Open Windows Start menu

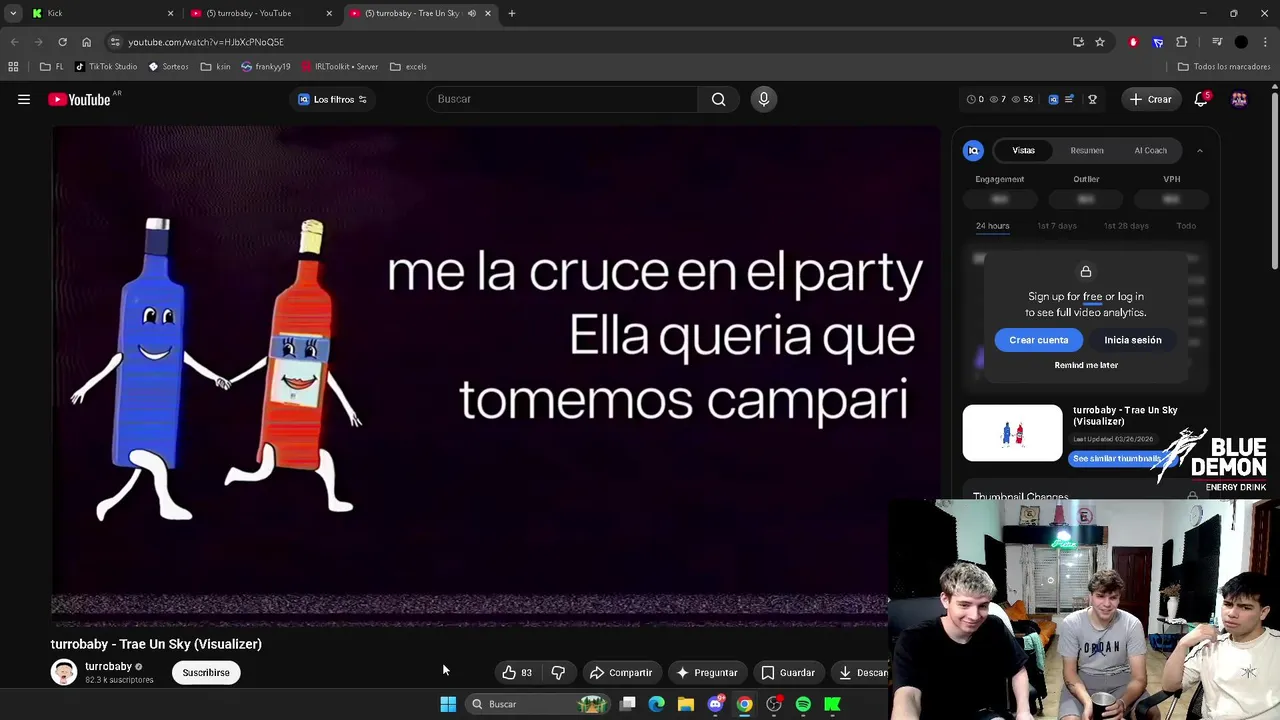point(448,704)
